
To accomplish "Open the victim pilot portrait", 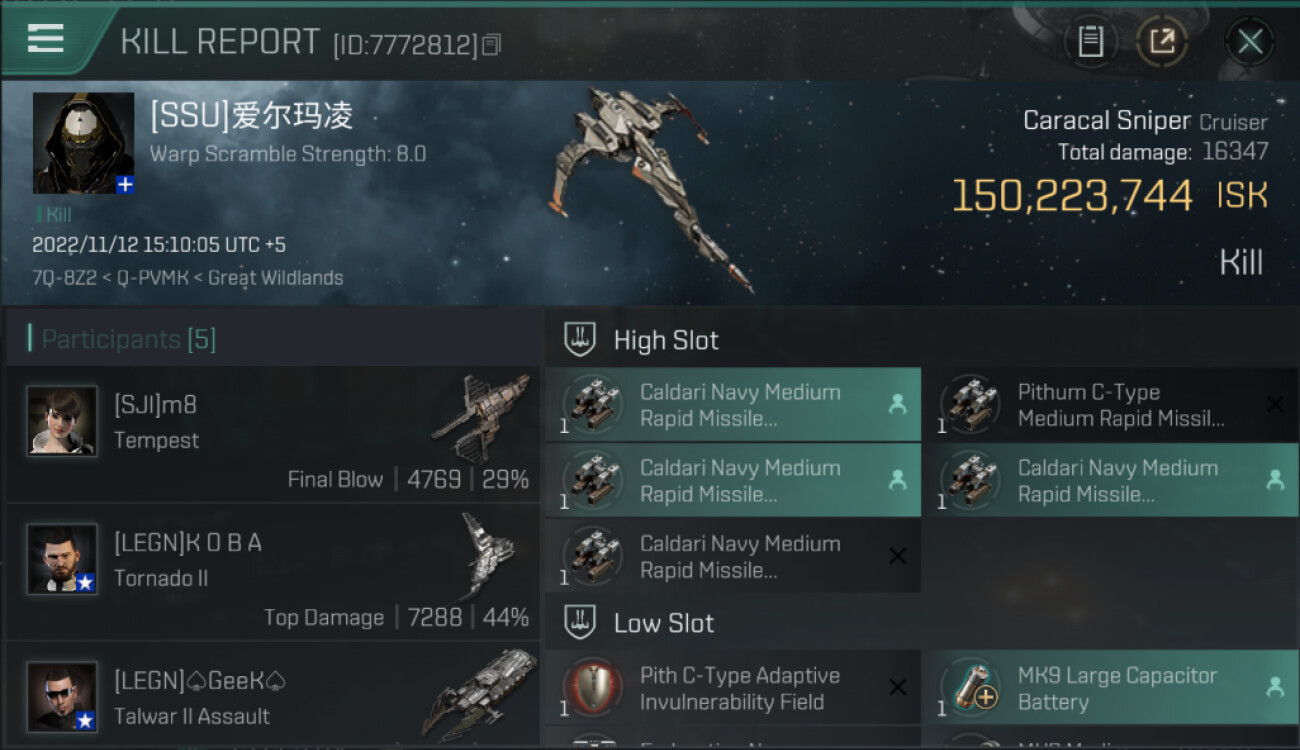I will pos(83,143).
